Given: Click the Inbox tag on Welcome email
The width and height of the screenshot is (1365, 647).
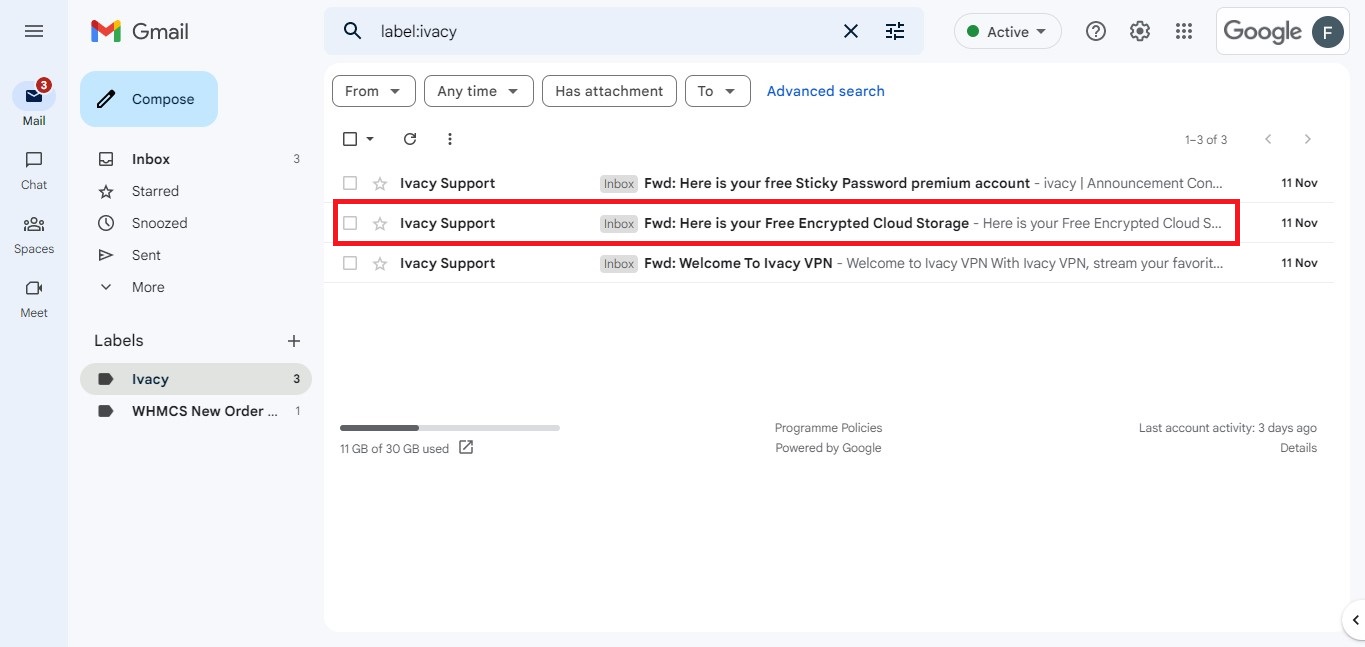Looking at the screenshot, I should [619, 264].
